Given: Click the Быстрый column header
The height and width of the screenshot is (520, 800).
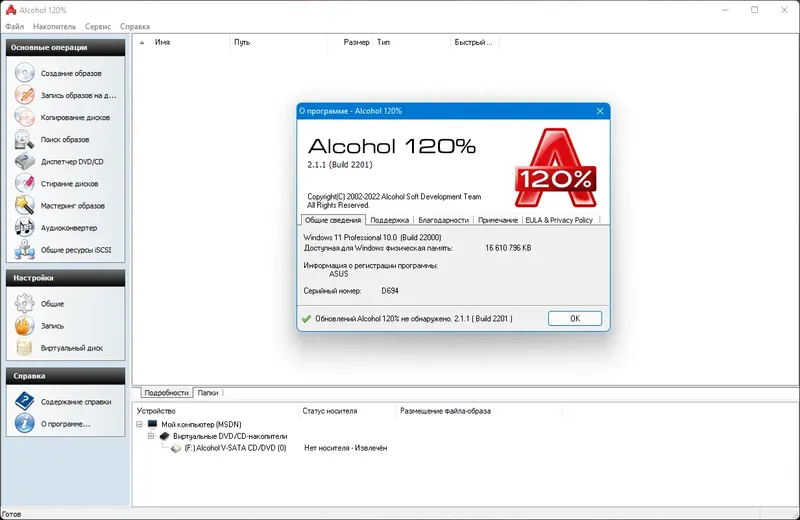Looking at the screenshot, I should click(474, 42).
